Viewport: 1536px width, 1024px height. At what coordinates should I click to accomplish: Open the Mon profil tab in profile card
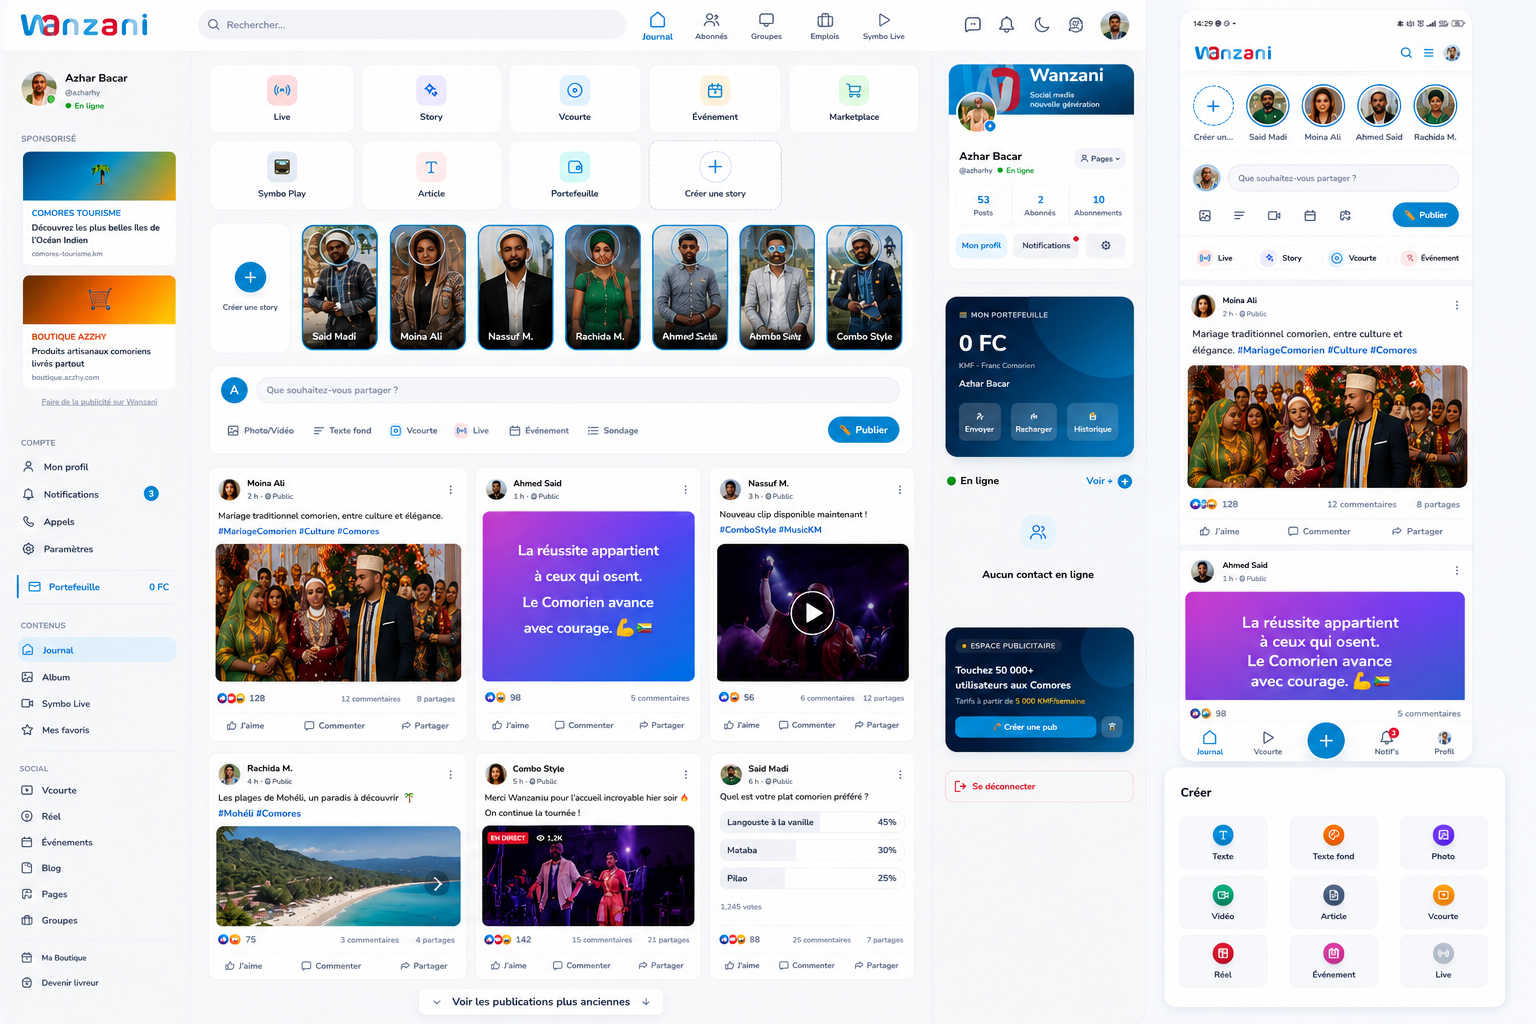click(x=981, y=245)
